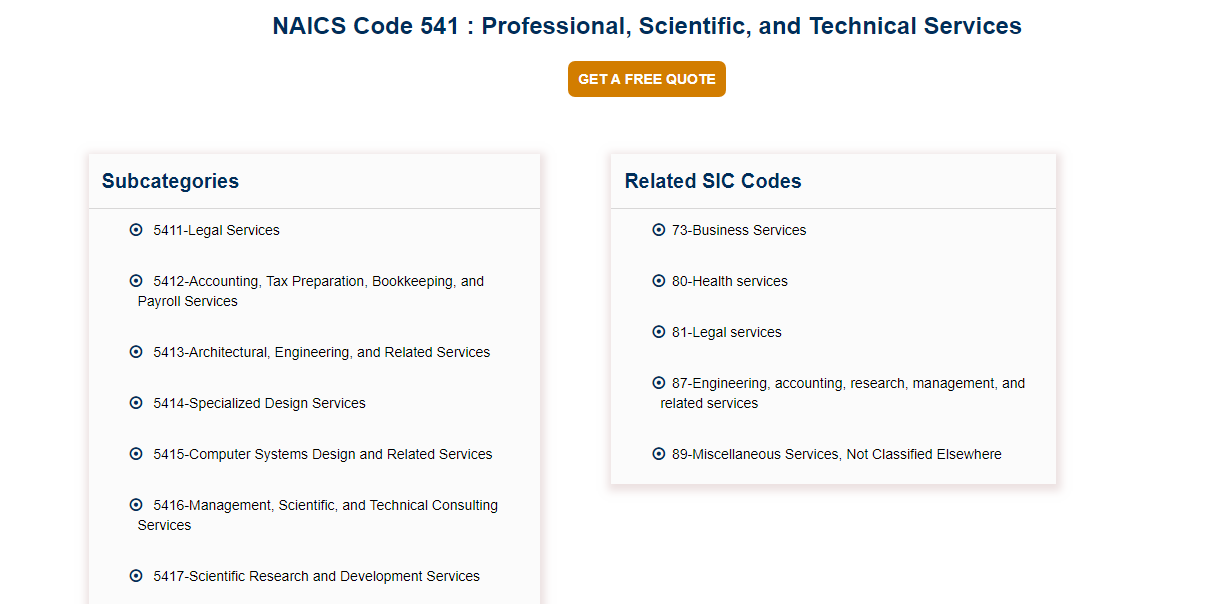Select the bullet icon before 89-Miscellaneous Services
This screenshot has height=604, width=1221.
pos(659,454)
